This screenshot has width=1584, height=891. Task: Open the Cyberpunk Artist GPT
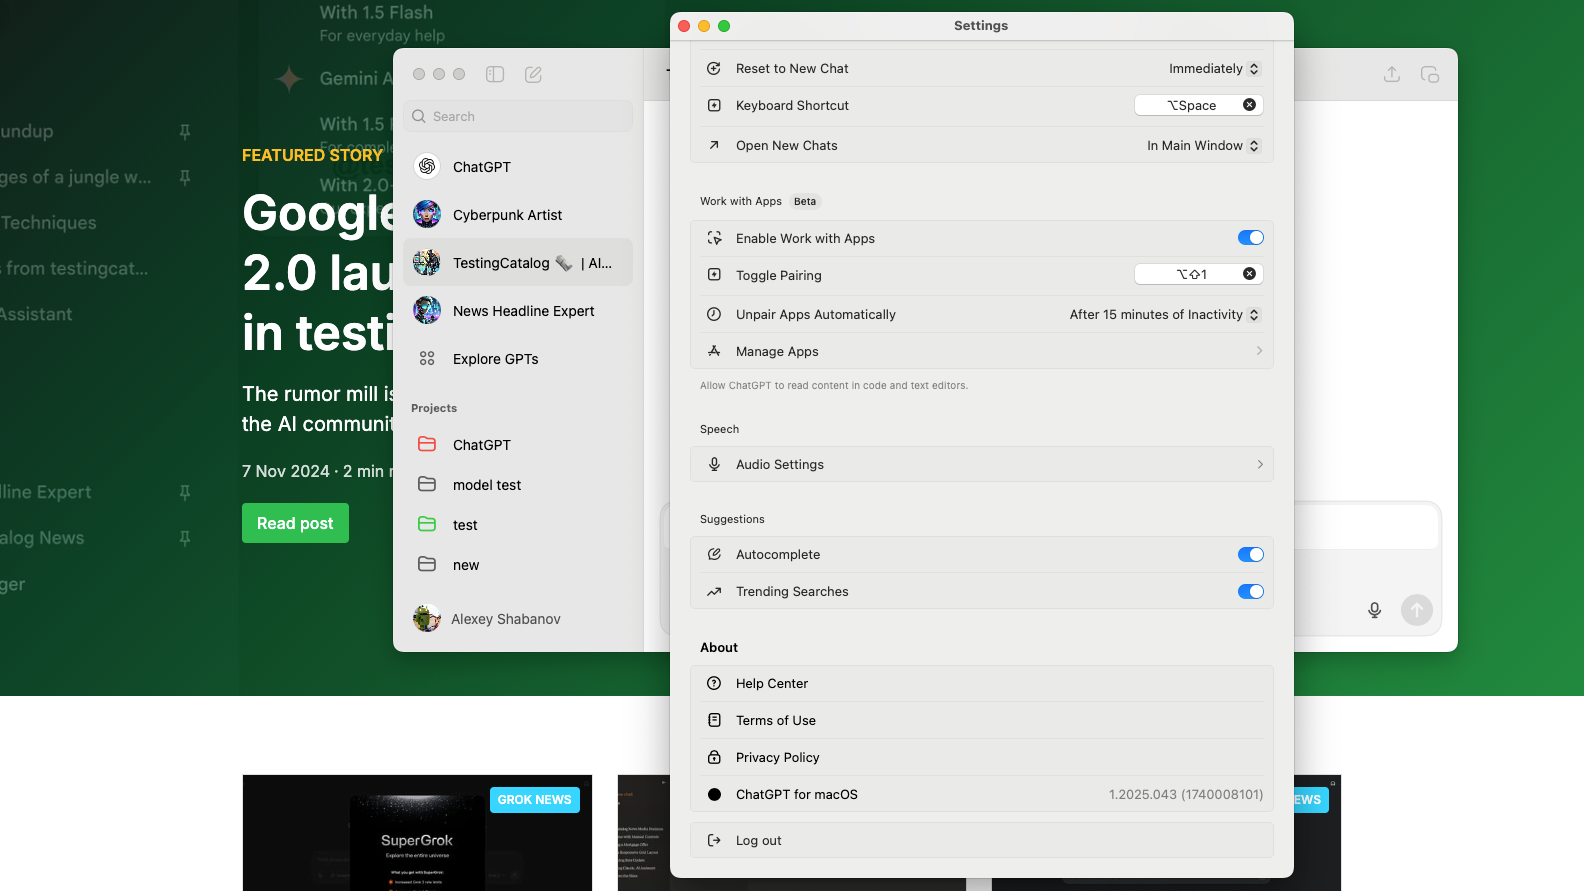pyautogui.click(x=518, y=215)
